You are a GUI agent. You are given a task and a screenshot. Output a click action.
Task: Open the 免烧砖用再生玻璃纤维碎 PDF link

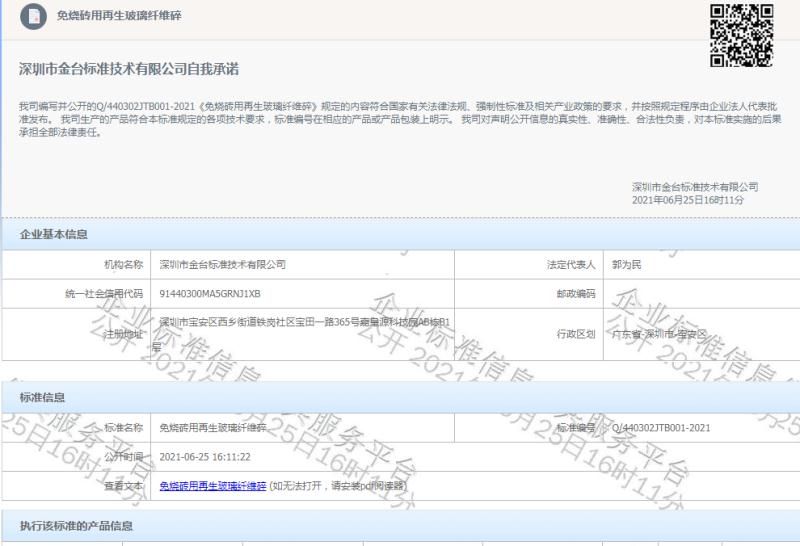[x=213, y=486]
